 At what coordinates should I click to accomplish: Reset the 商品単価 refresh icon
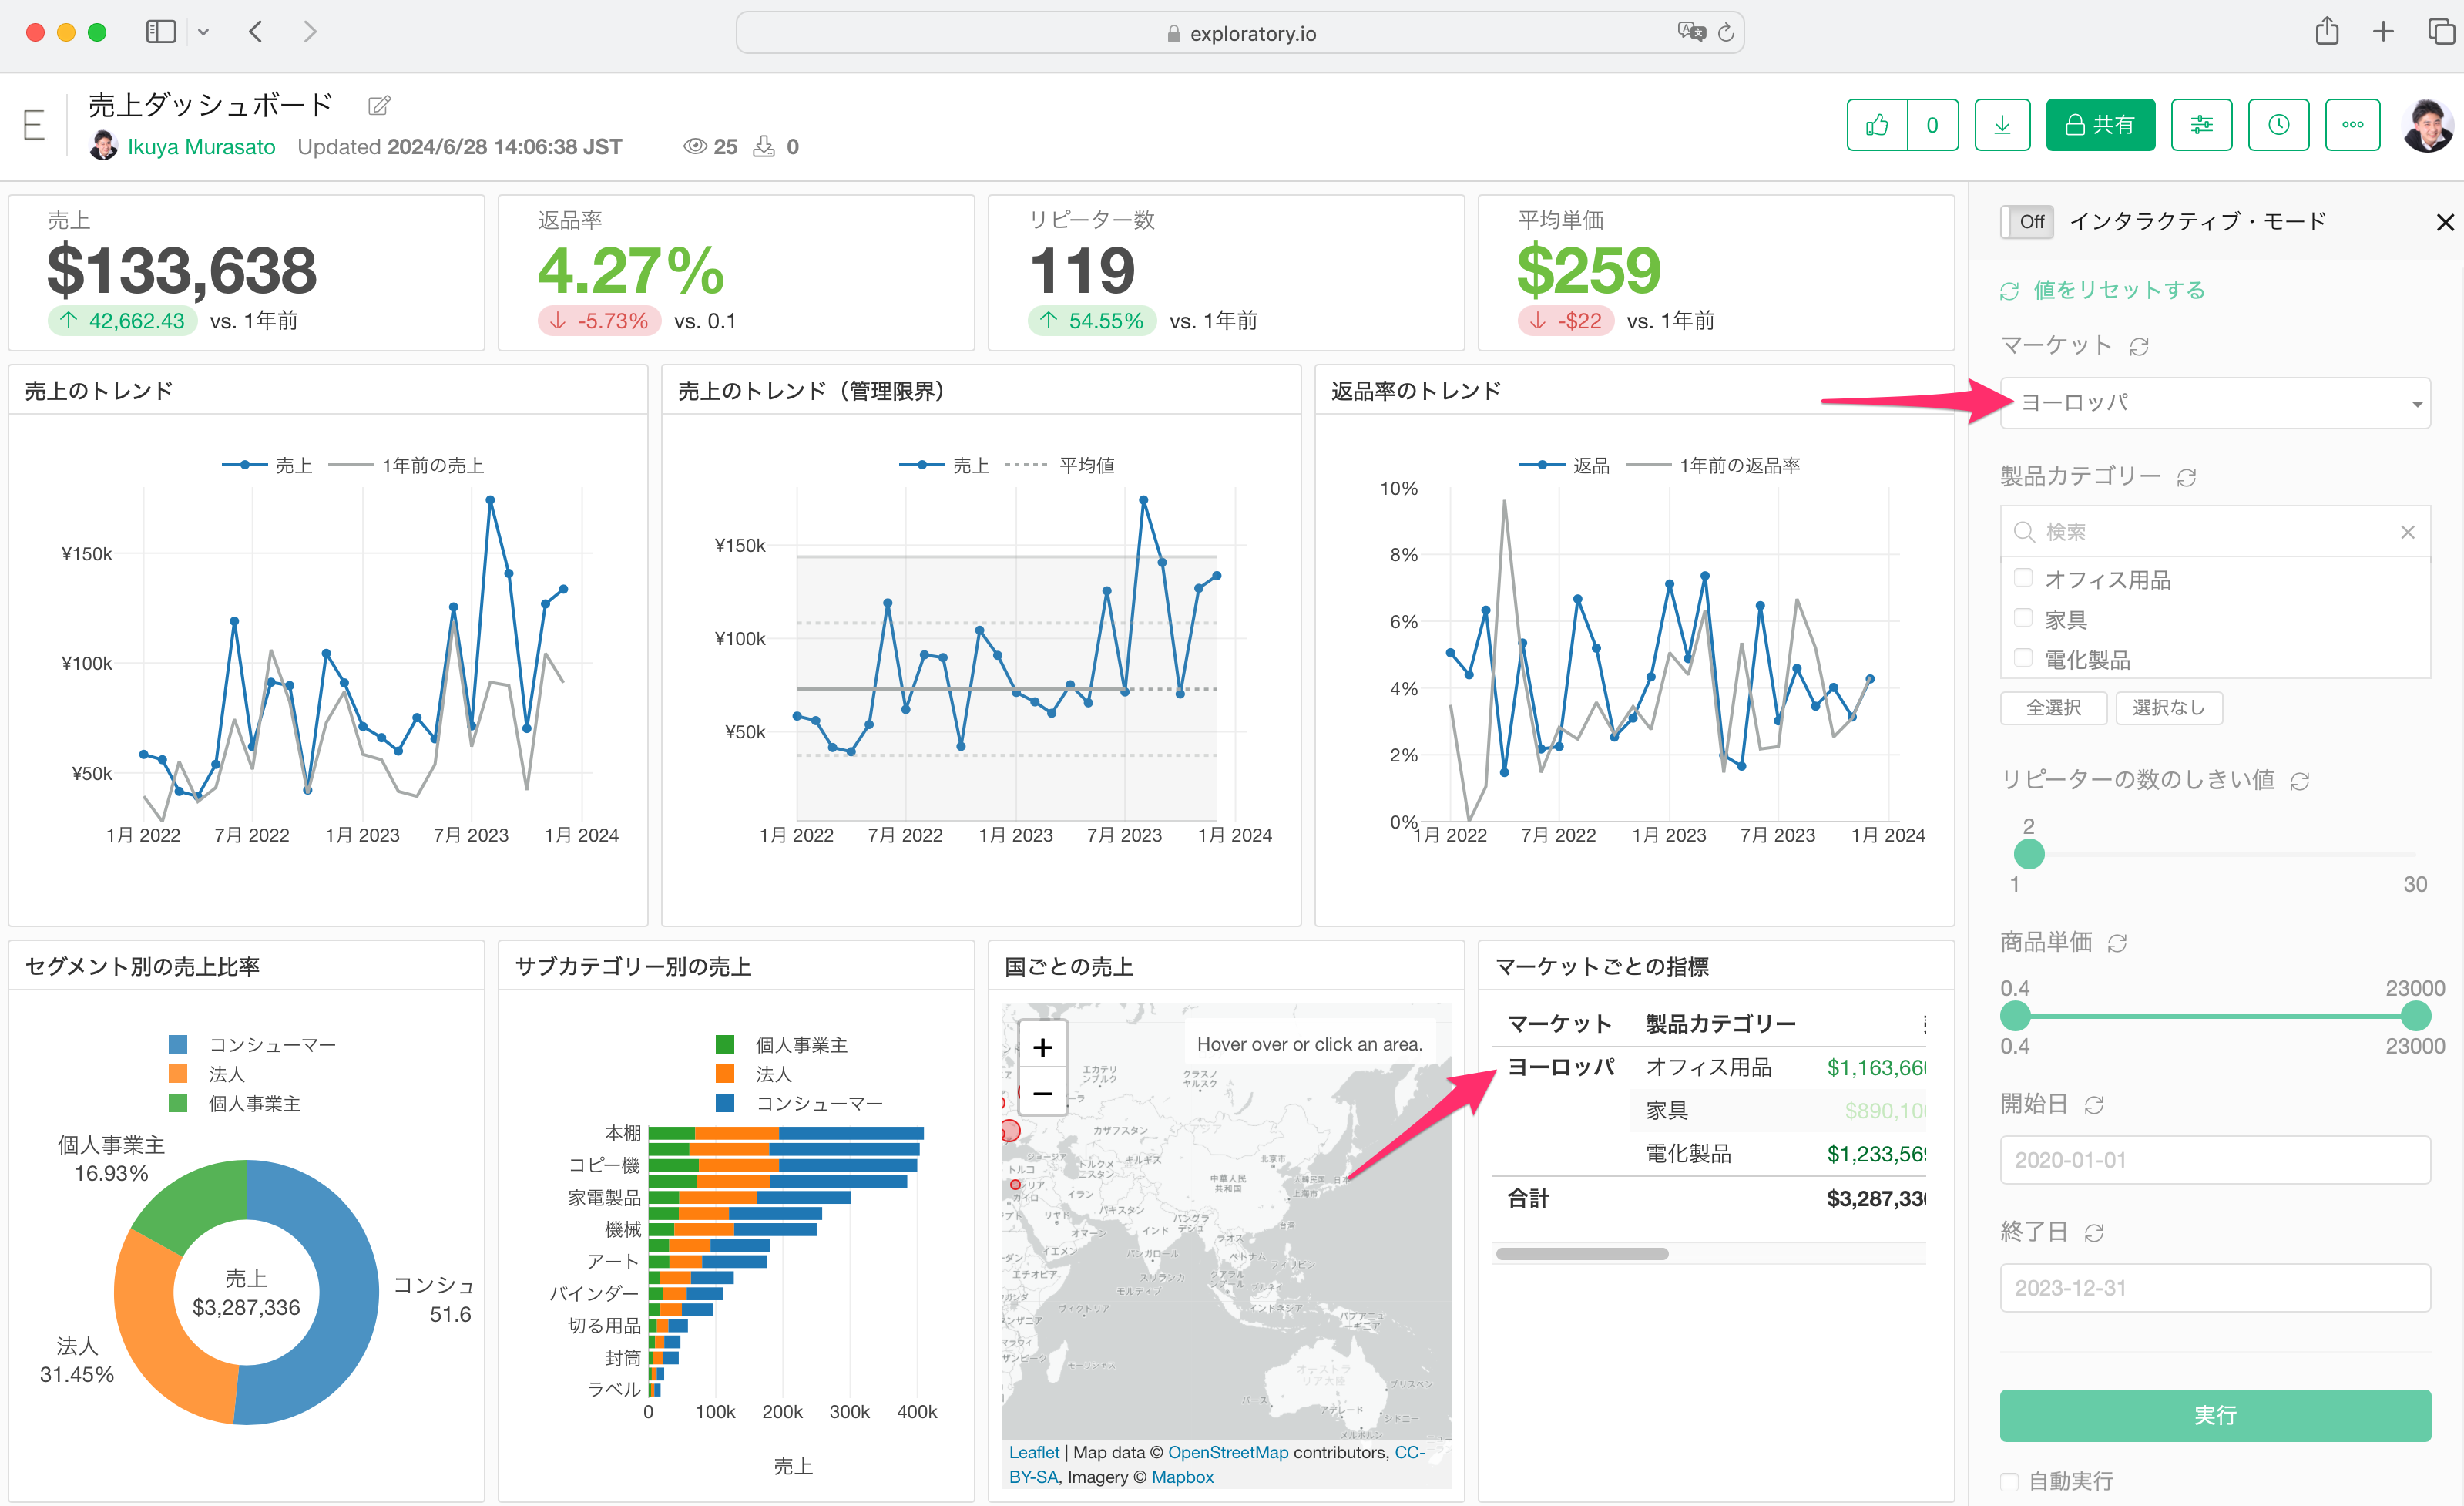(2117, 943)
